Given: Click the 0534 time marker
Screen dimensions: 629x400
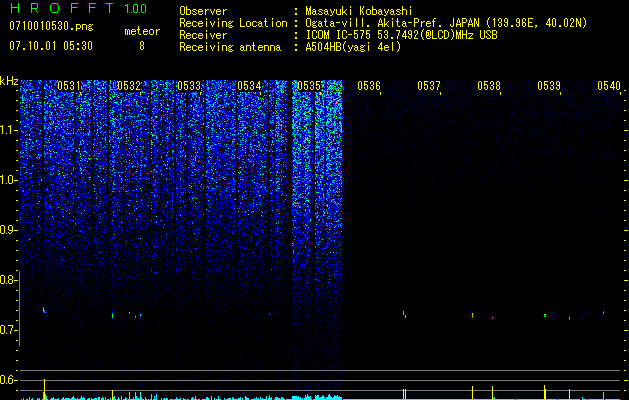Looking at the screenshot, I should [249, 86].
